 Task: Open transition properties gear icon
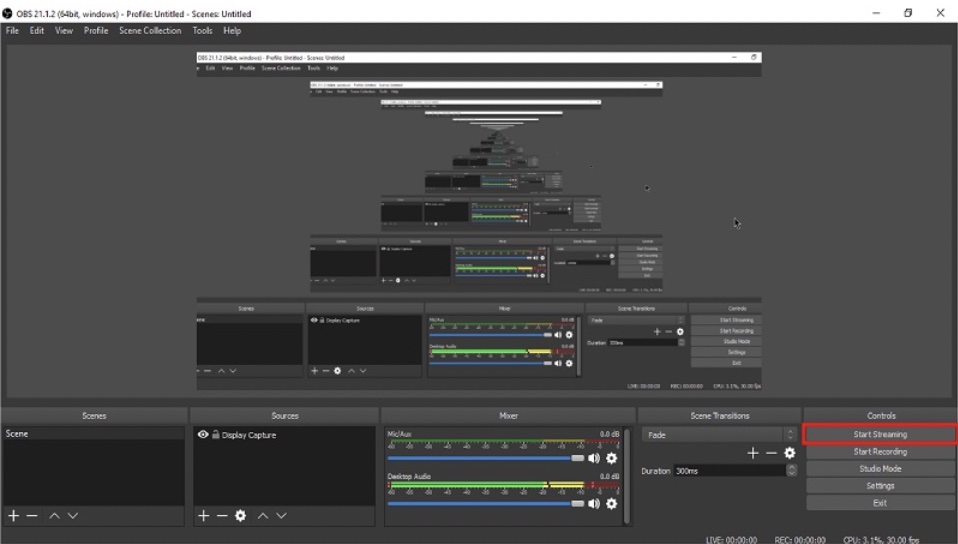click(790, 453)
